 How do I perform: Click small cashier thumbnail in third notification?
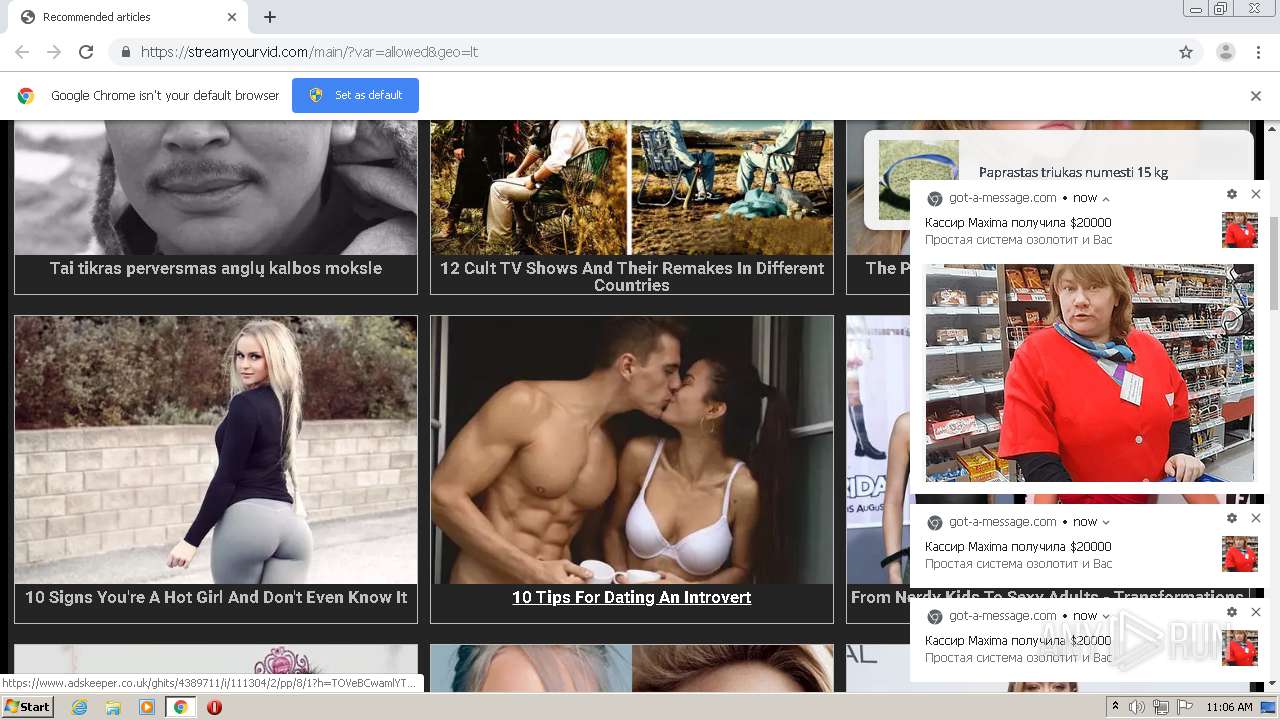pos(1240,648)
